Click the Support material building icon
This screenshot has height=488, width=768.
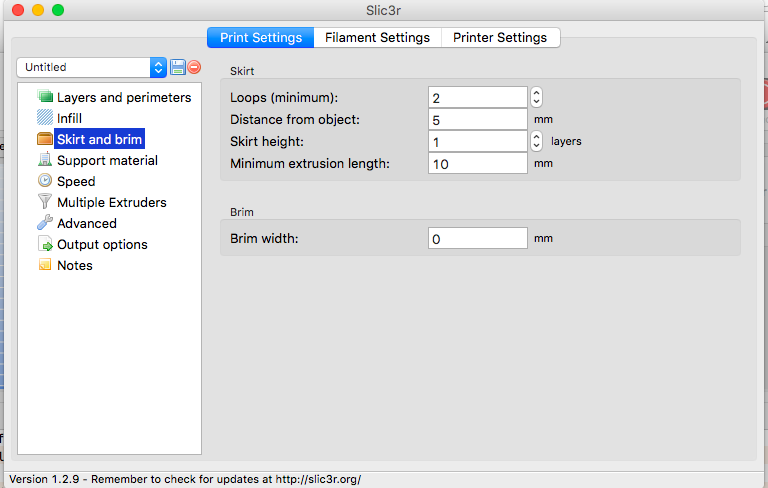tap(45, 160)
